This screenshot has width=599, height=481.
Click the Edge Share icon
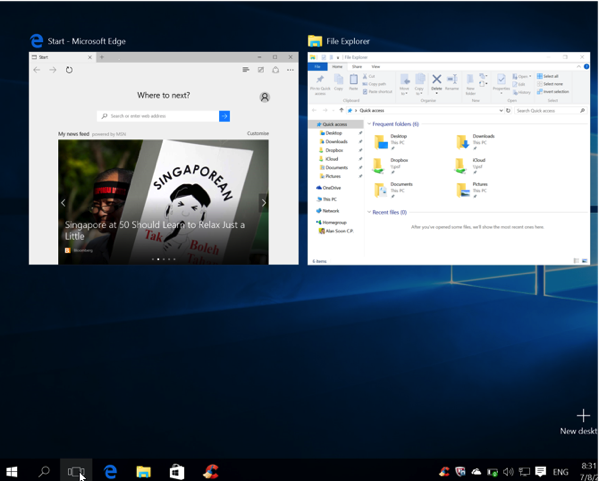click(x=275, y=70)
